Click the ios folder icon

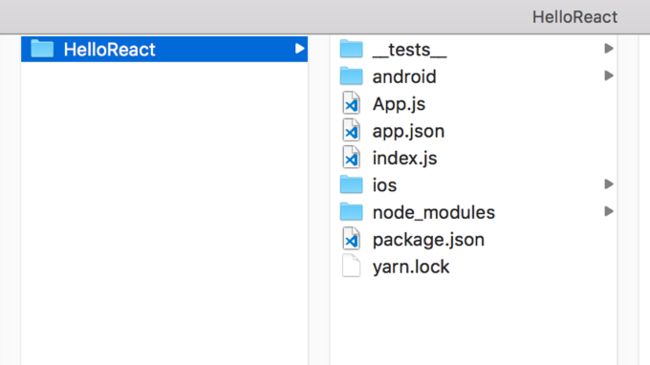point(351,185)
